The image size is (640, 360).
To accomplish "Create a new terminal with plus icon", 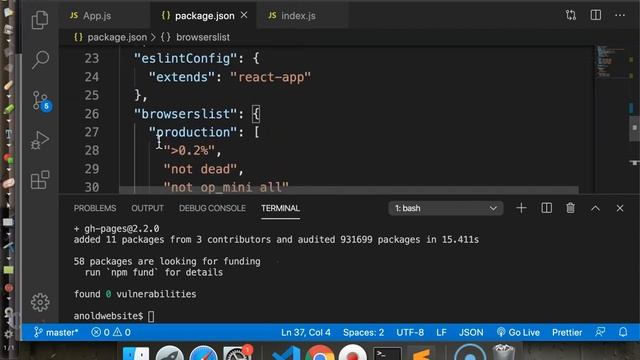I will click(x=521, y=208).
